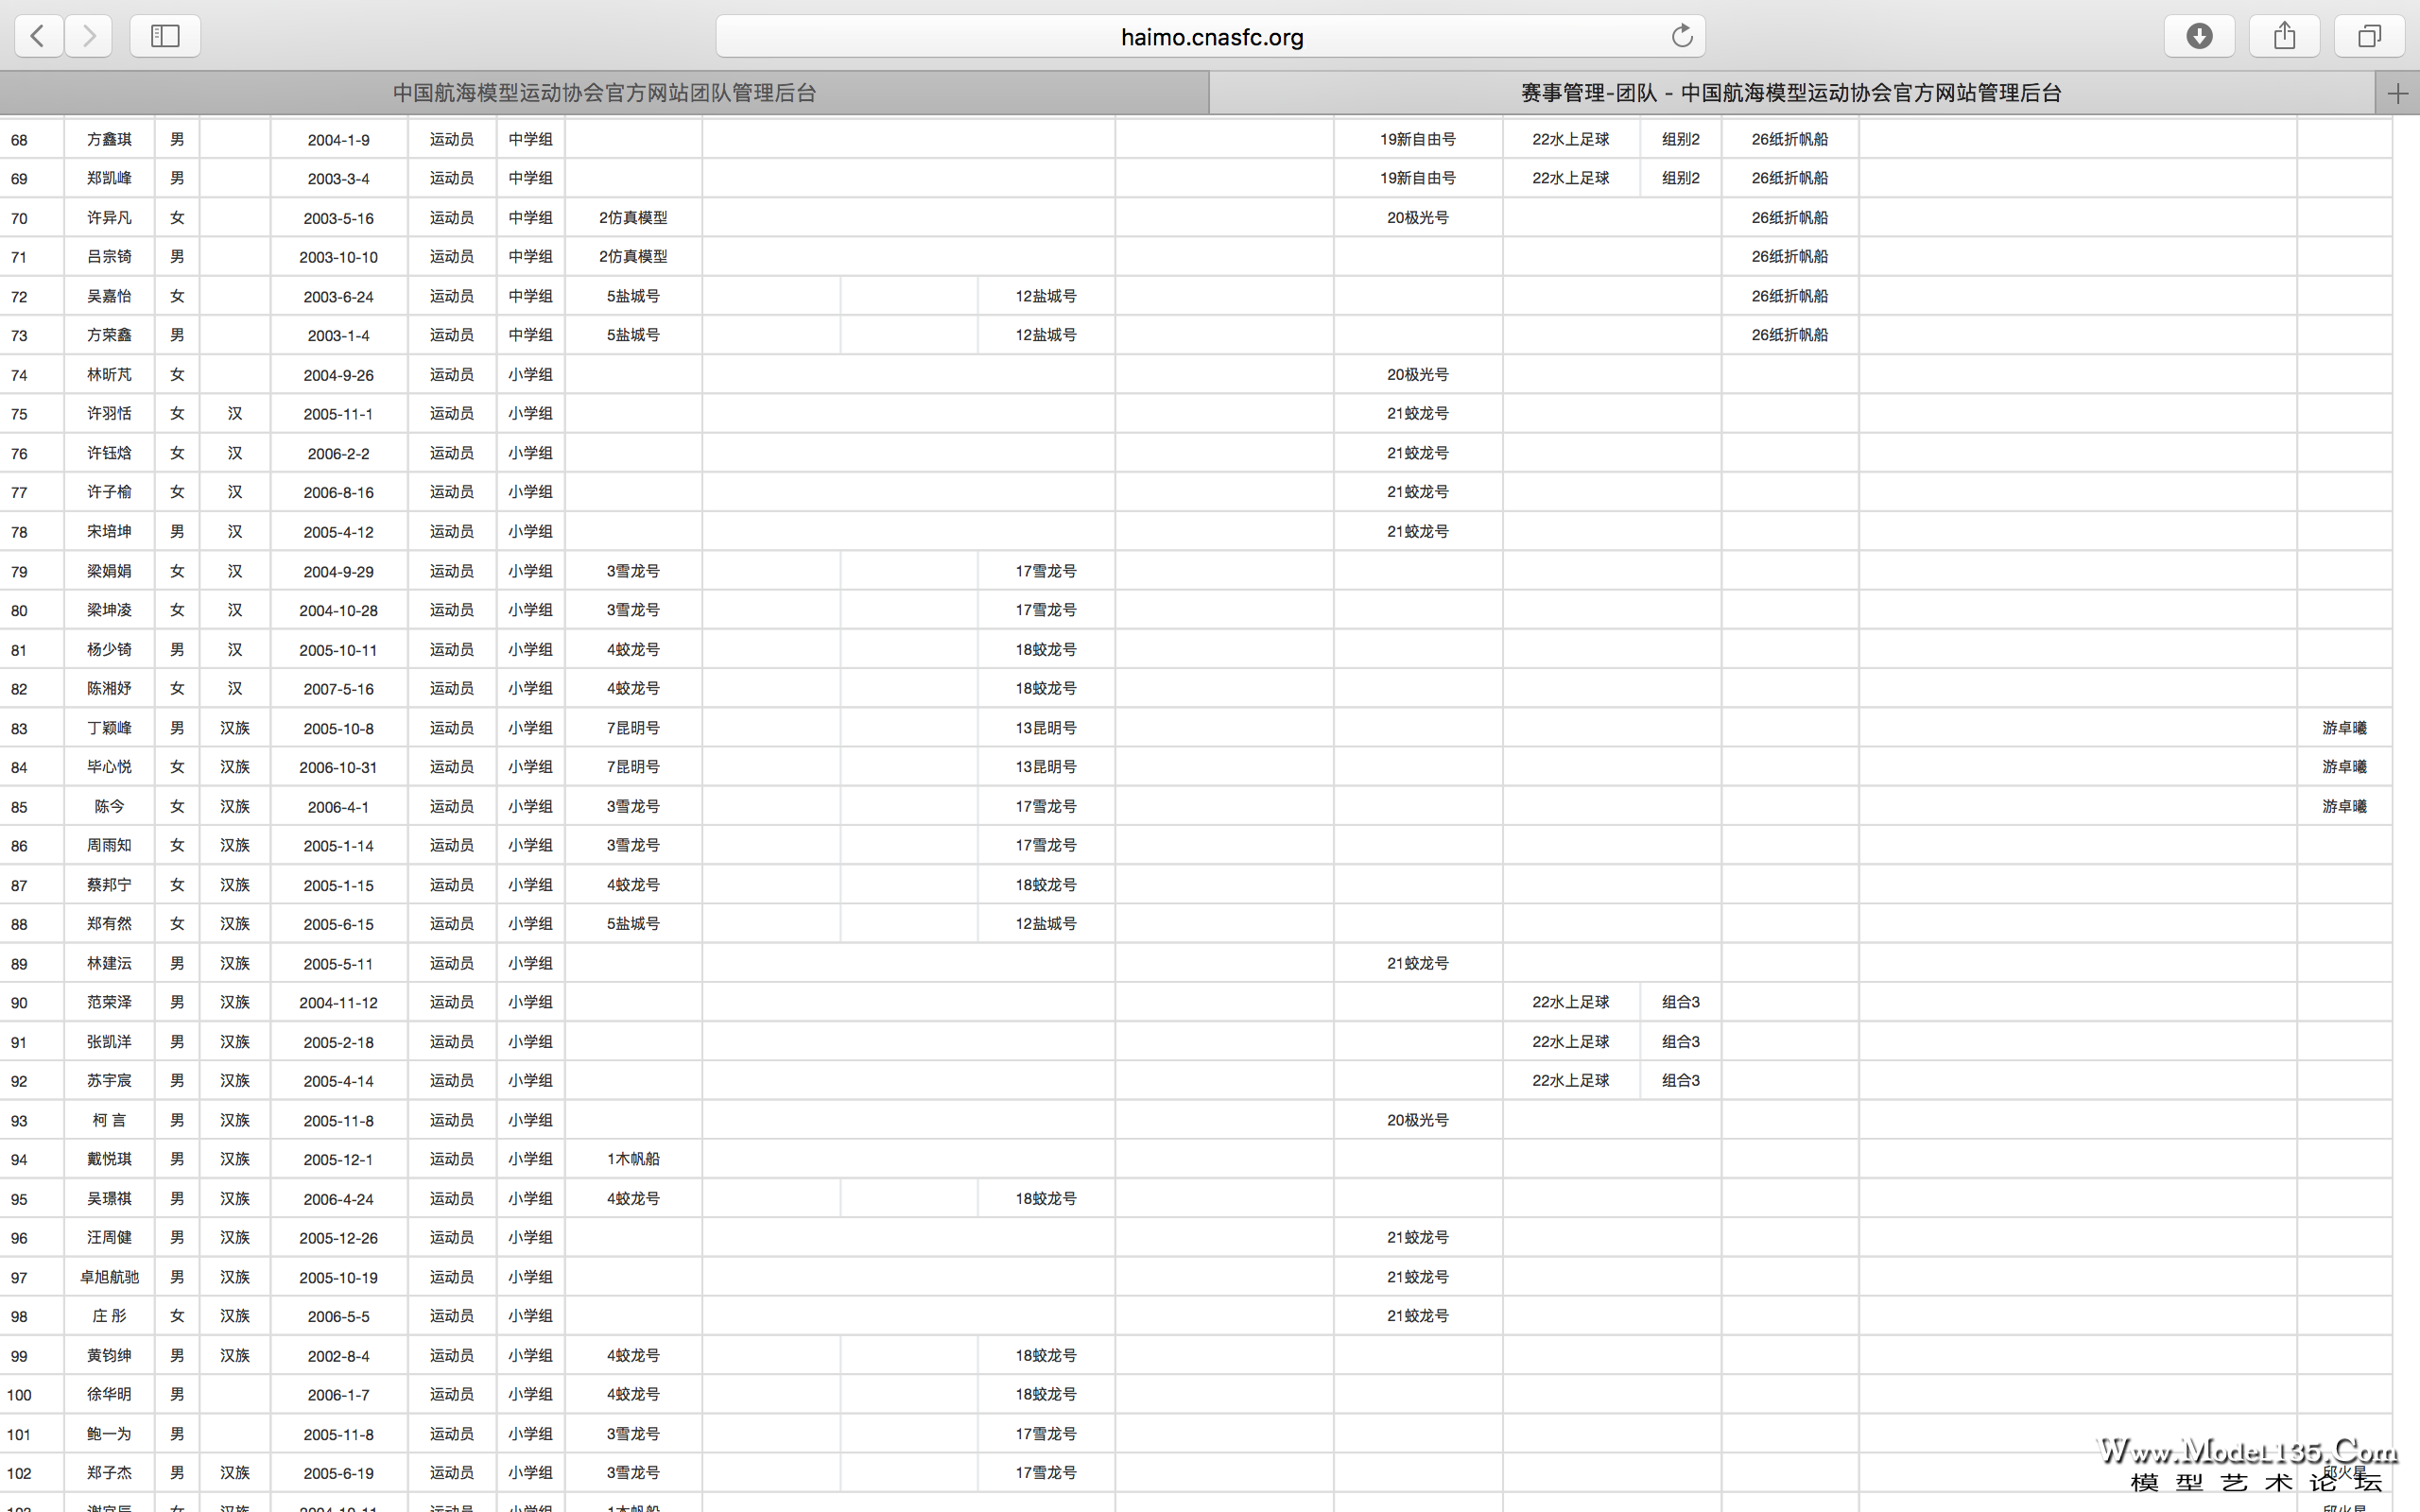Click the haimo.cnasfc.org address bar
2420x1512 pixels.
[x=1210, y=37]
